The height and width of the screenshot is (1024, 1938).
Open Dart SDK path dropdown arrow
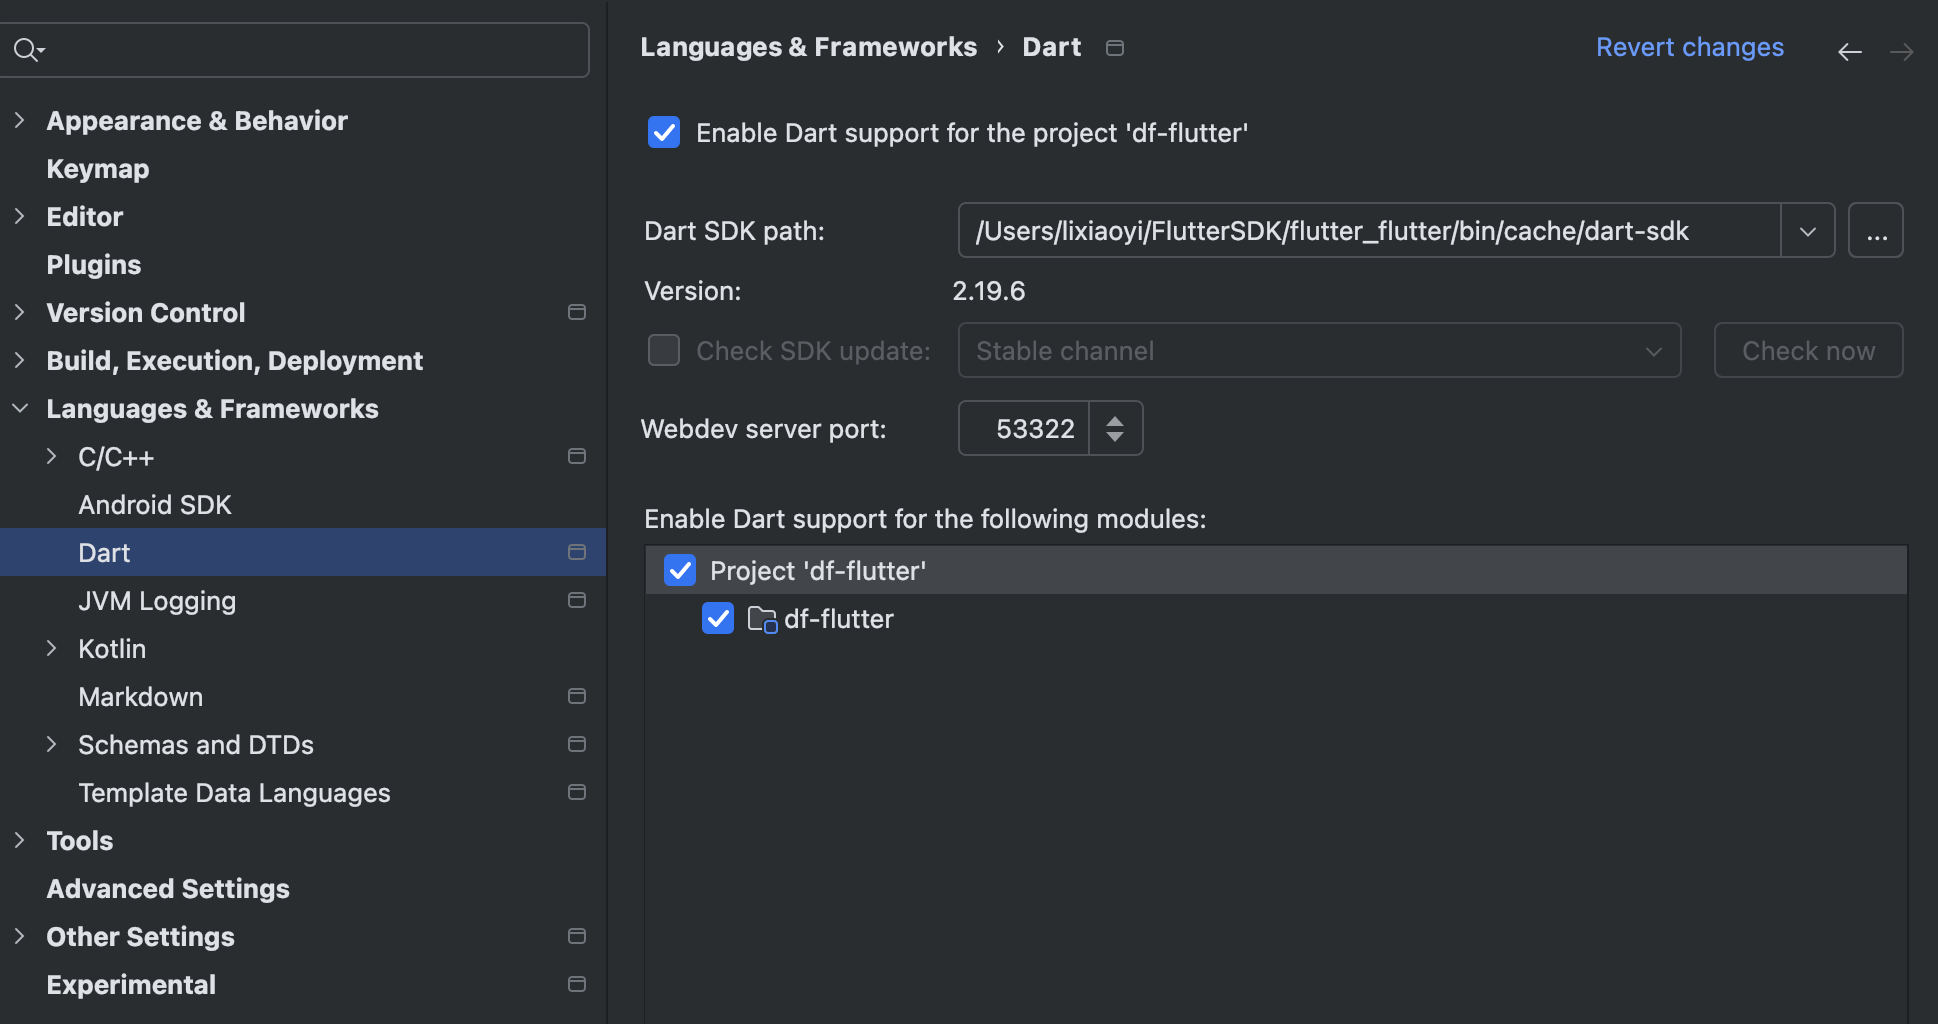pyautogui.click(x=1807, y=231)
